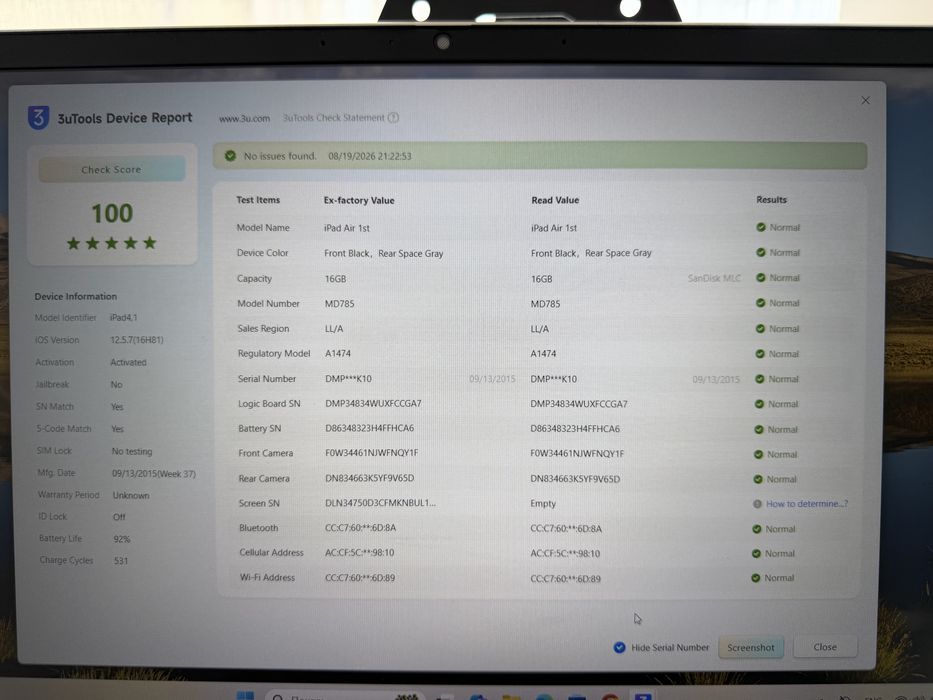Open the Check Statement help question mark
The image size is (933, 700).
click(x=393, y=118)
